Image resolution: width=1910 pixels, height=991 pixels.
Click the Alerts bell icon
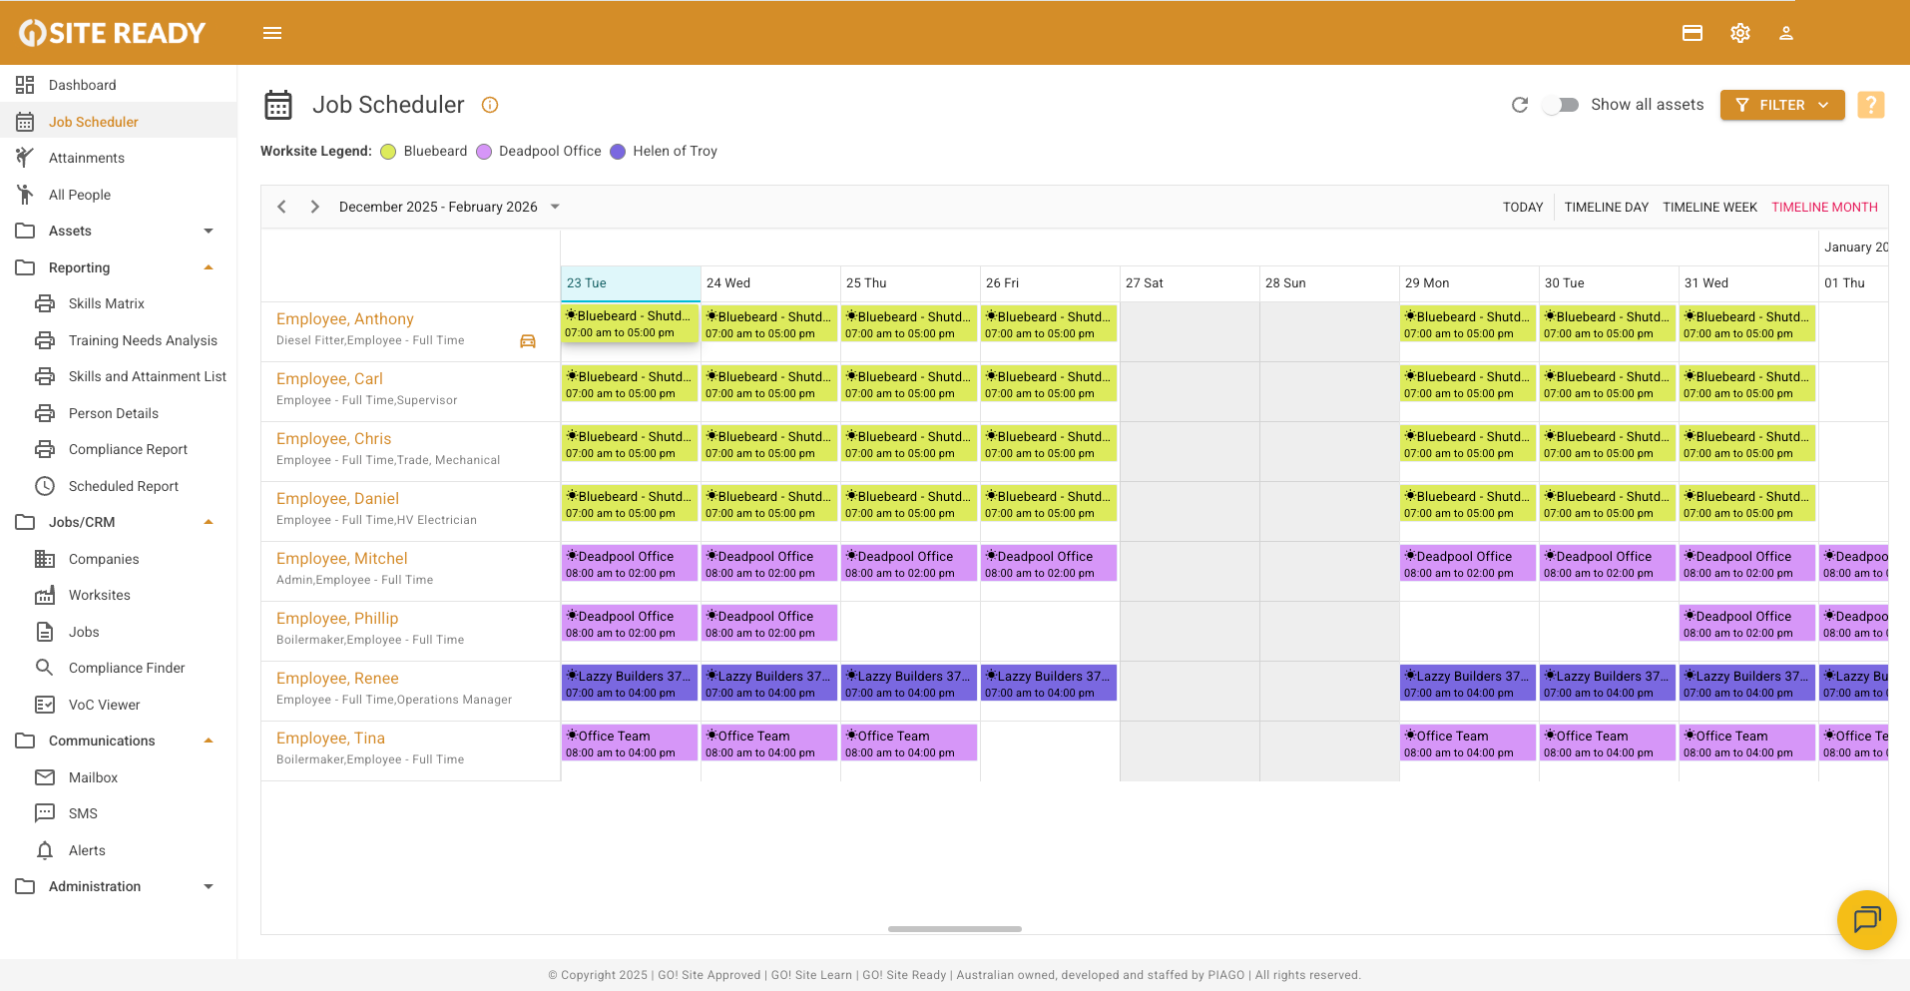click(x=45, y=850)
